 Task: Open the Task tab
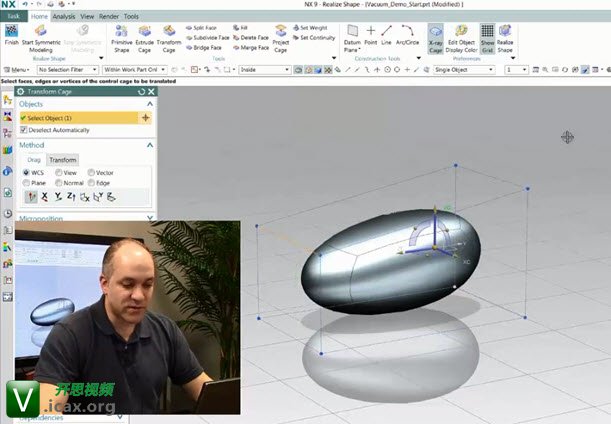[x=14, y=16]
